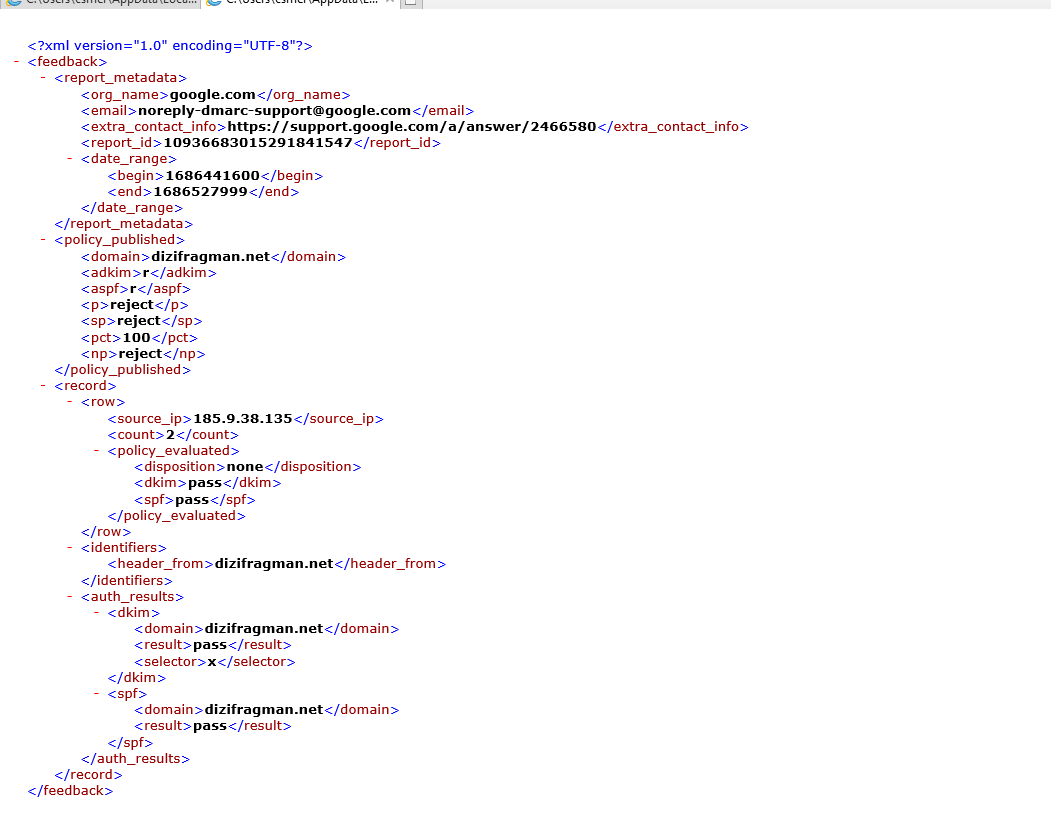The width and height of the screenshot is (1051, 824).
Task: Click the np tag value reject
Action: pyautogui.click(x=141, y=354)
